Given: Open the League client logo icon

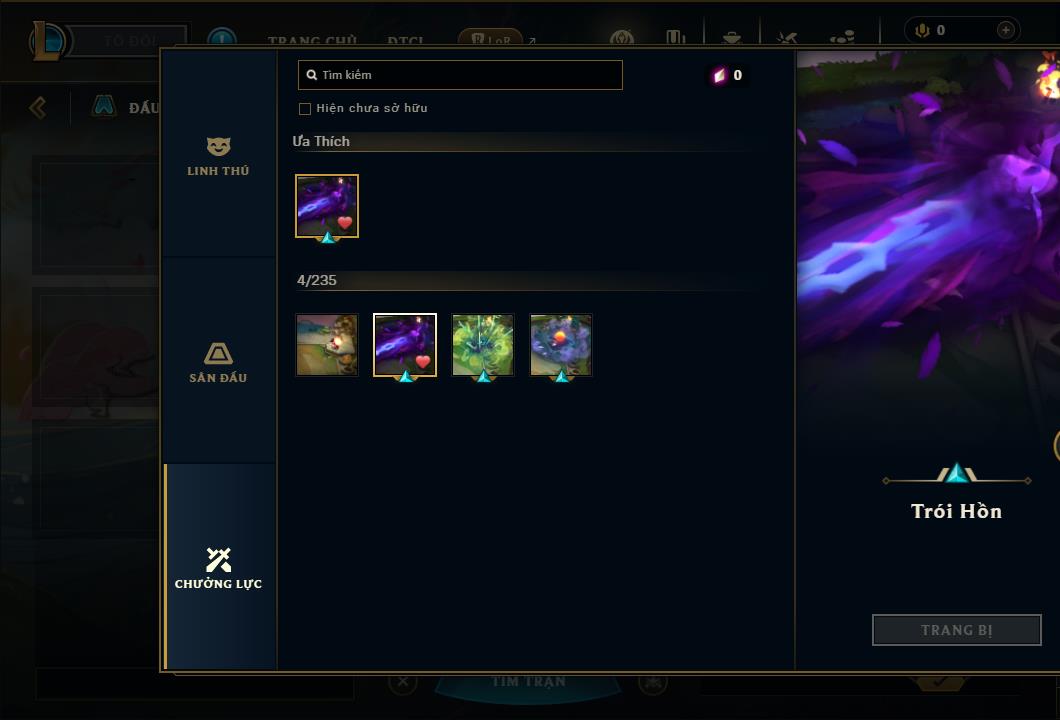Looking at the screenshot, I should click(x=47, y=40).
